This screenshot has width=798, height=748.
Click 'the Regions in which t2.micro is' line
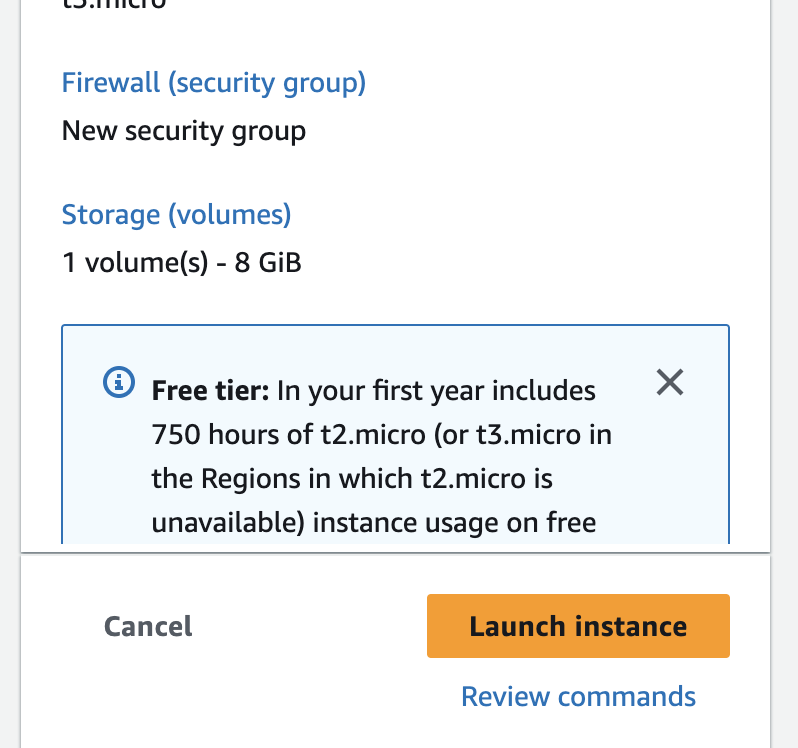click(352, 479)
